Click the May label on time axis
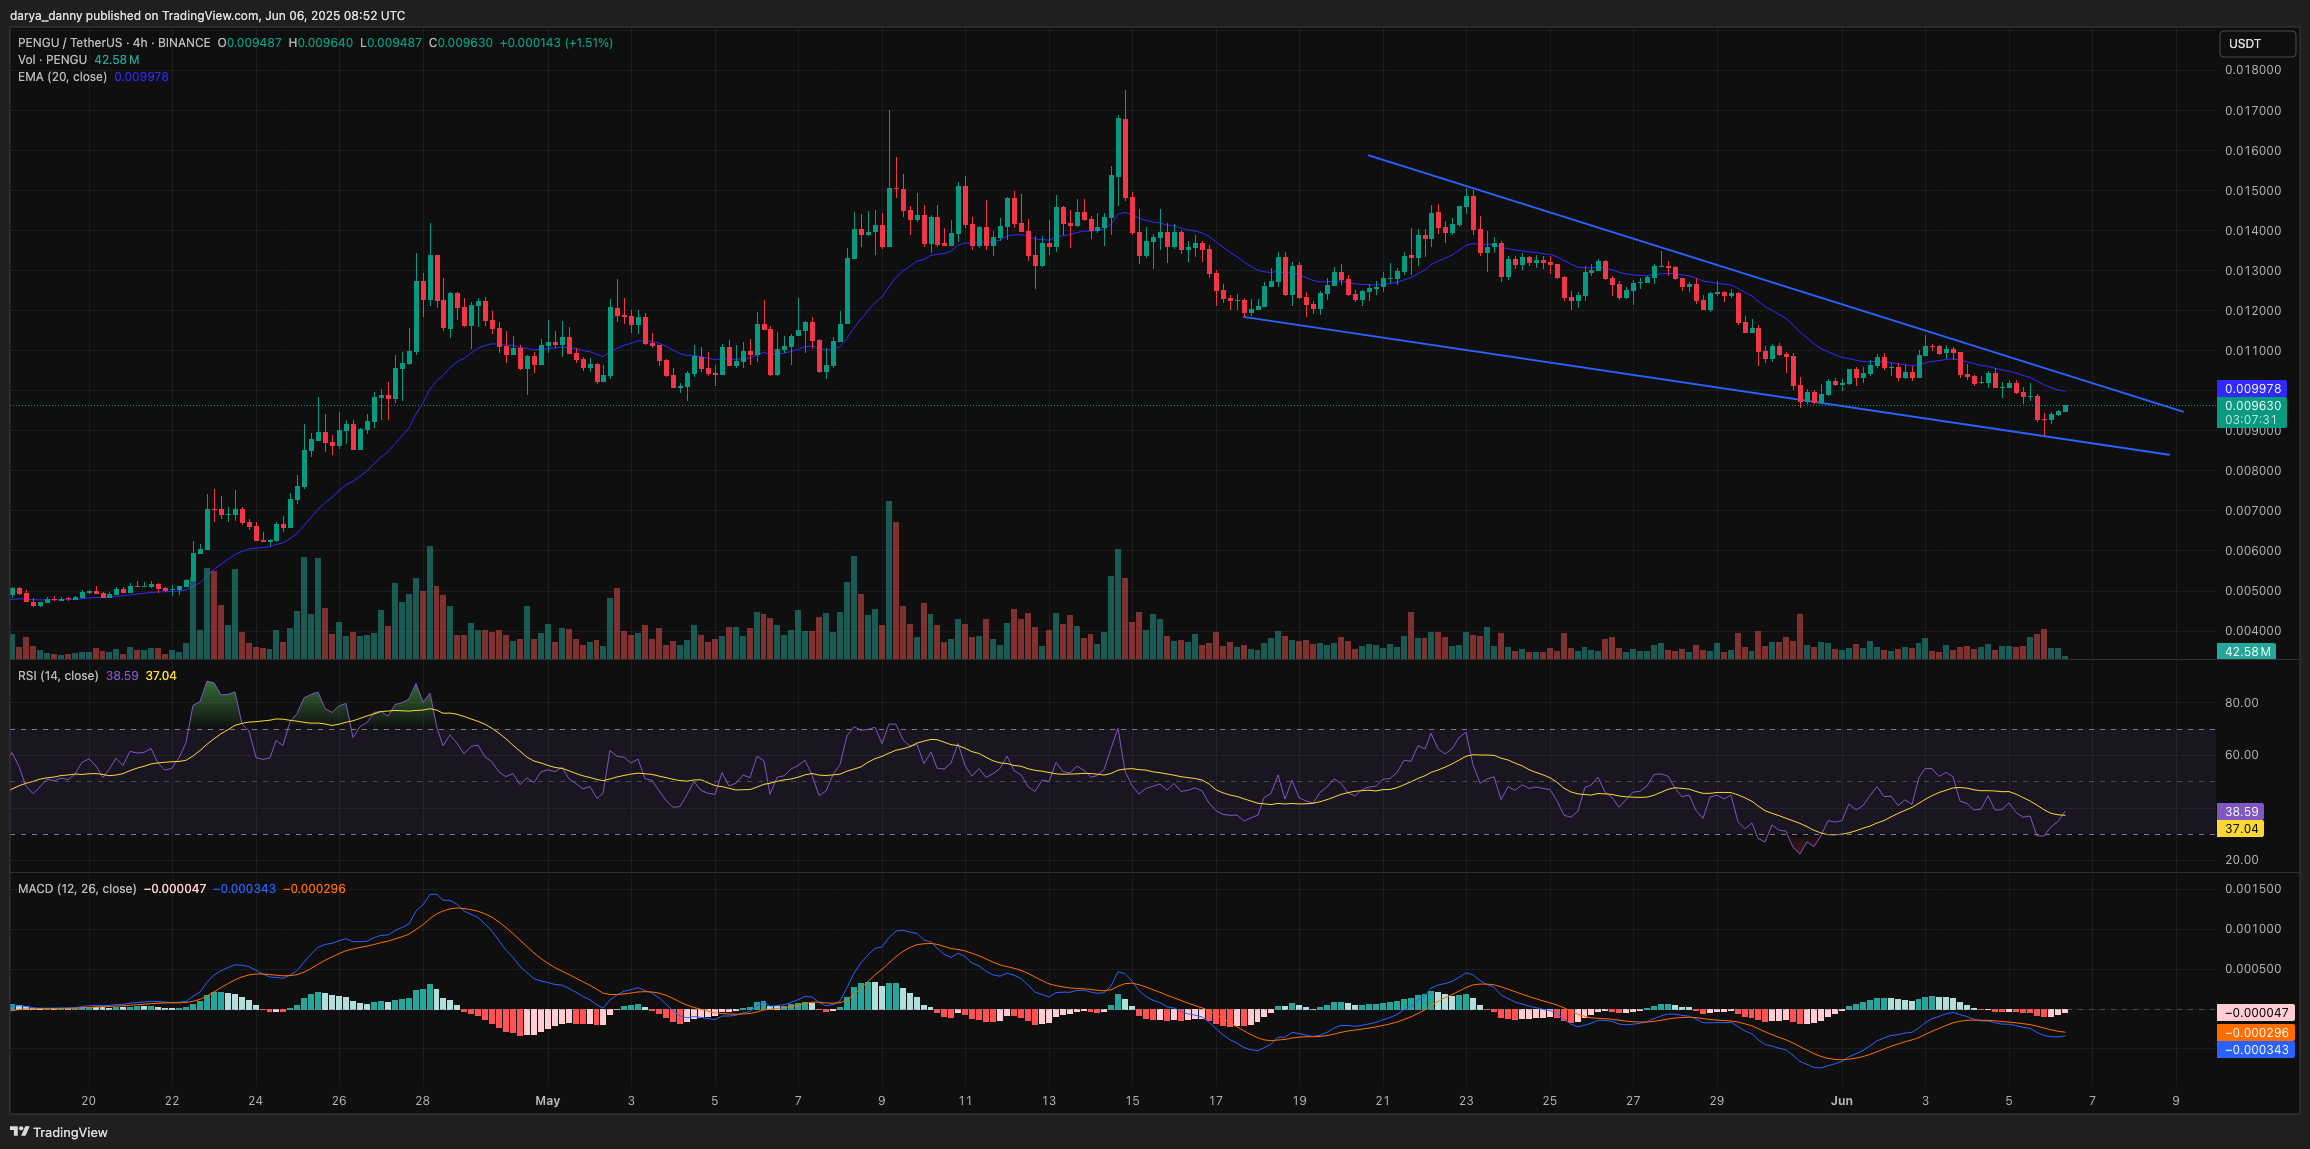This screenshot has width=2310, height=1149. (547, 1100)
